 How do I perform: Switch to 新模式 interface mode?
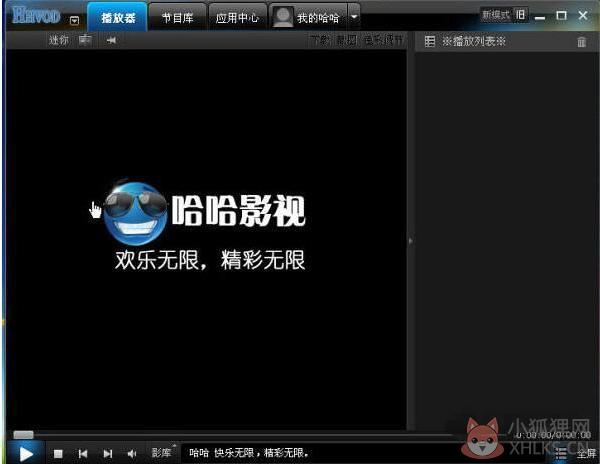(x=496, y=15)
